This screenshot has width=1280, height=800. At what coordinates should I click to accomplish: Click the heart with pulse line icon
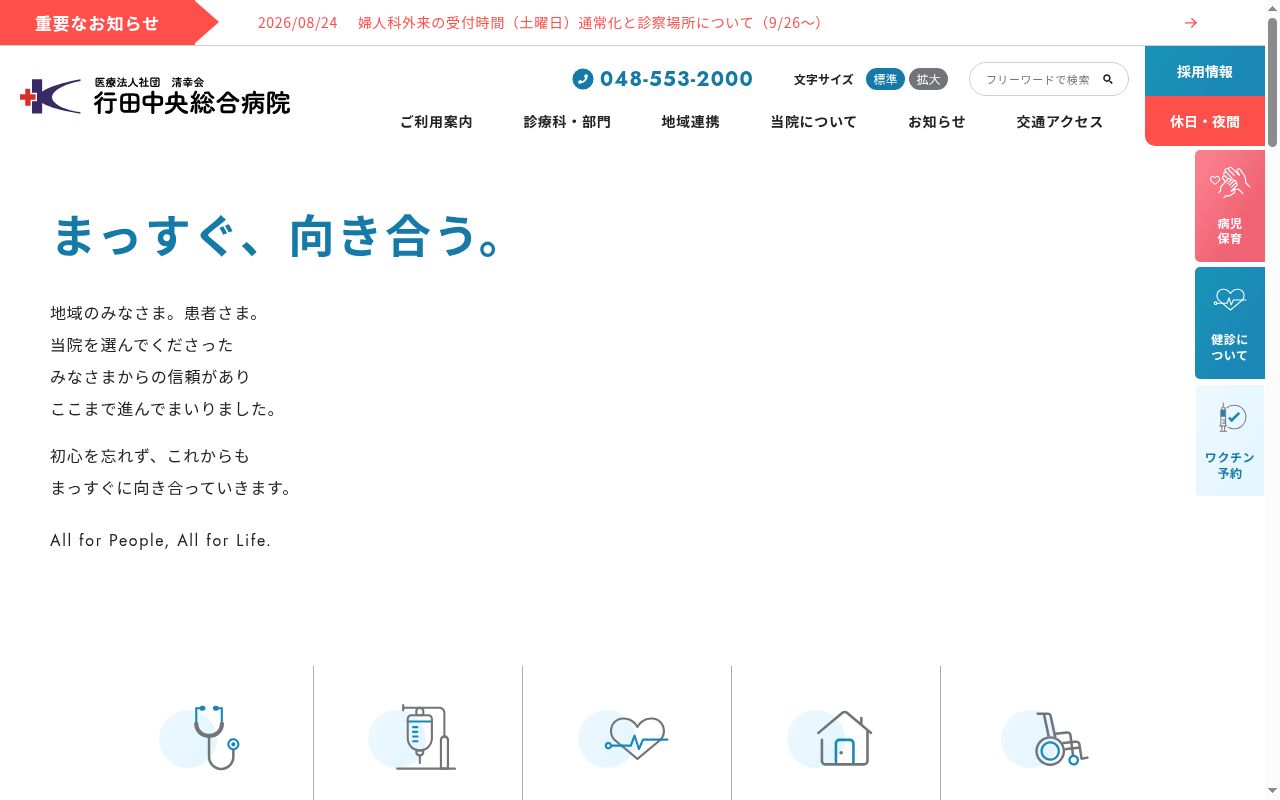[x=623, y=740]
